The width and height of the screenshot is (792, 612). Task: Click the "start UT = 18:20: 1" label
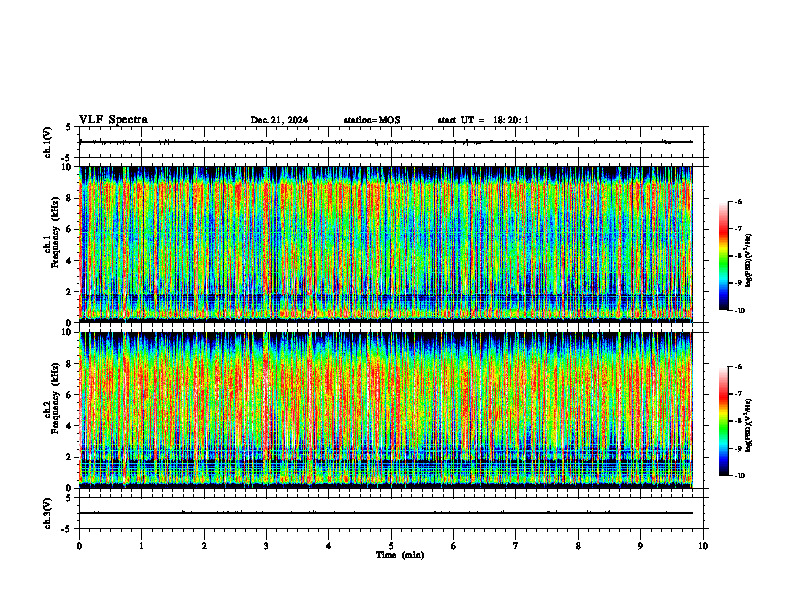[x=483, y=120]
